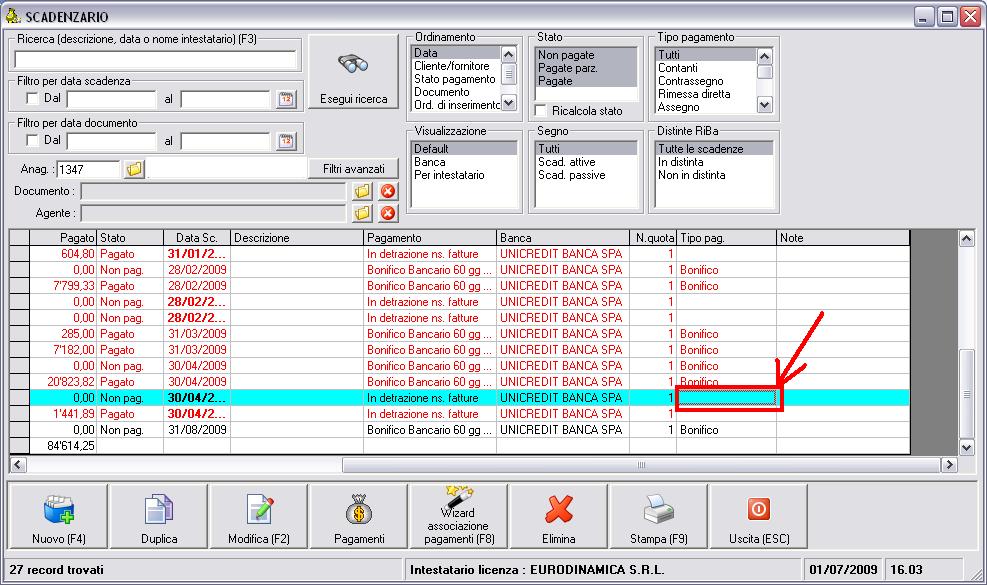Toggle the Ricalcola stato checkbox

(540, 111)
